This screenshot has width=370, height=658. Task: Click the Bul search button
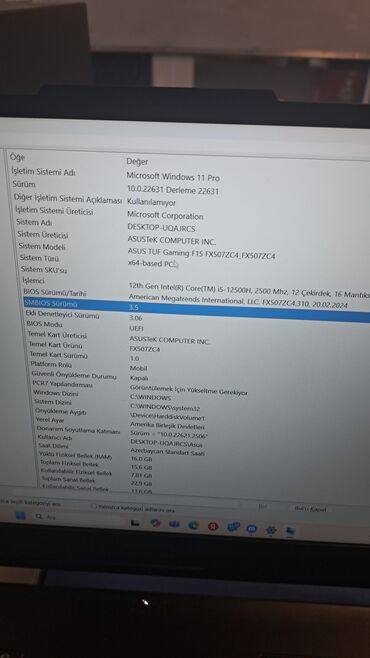click(263, 507)
